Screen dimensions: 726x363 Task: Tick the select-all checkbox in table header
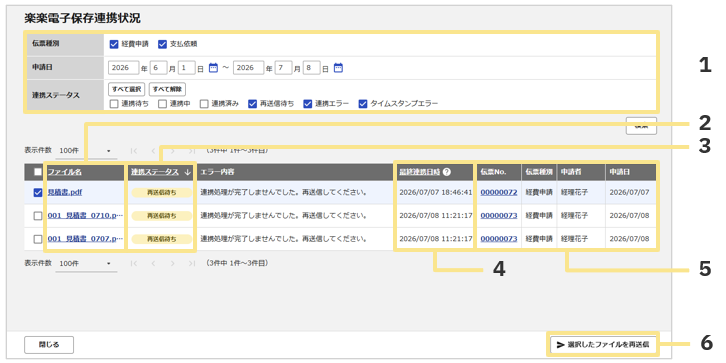[x=38, y=172]
